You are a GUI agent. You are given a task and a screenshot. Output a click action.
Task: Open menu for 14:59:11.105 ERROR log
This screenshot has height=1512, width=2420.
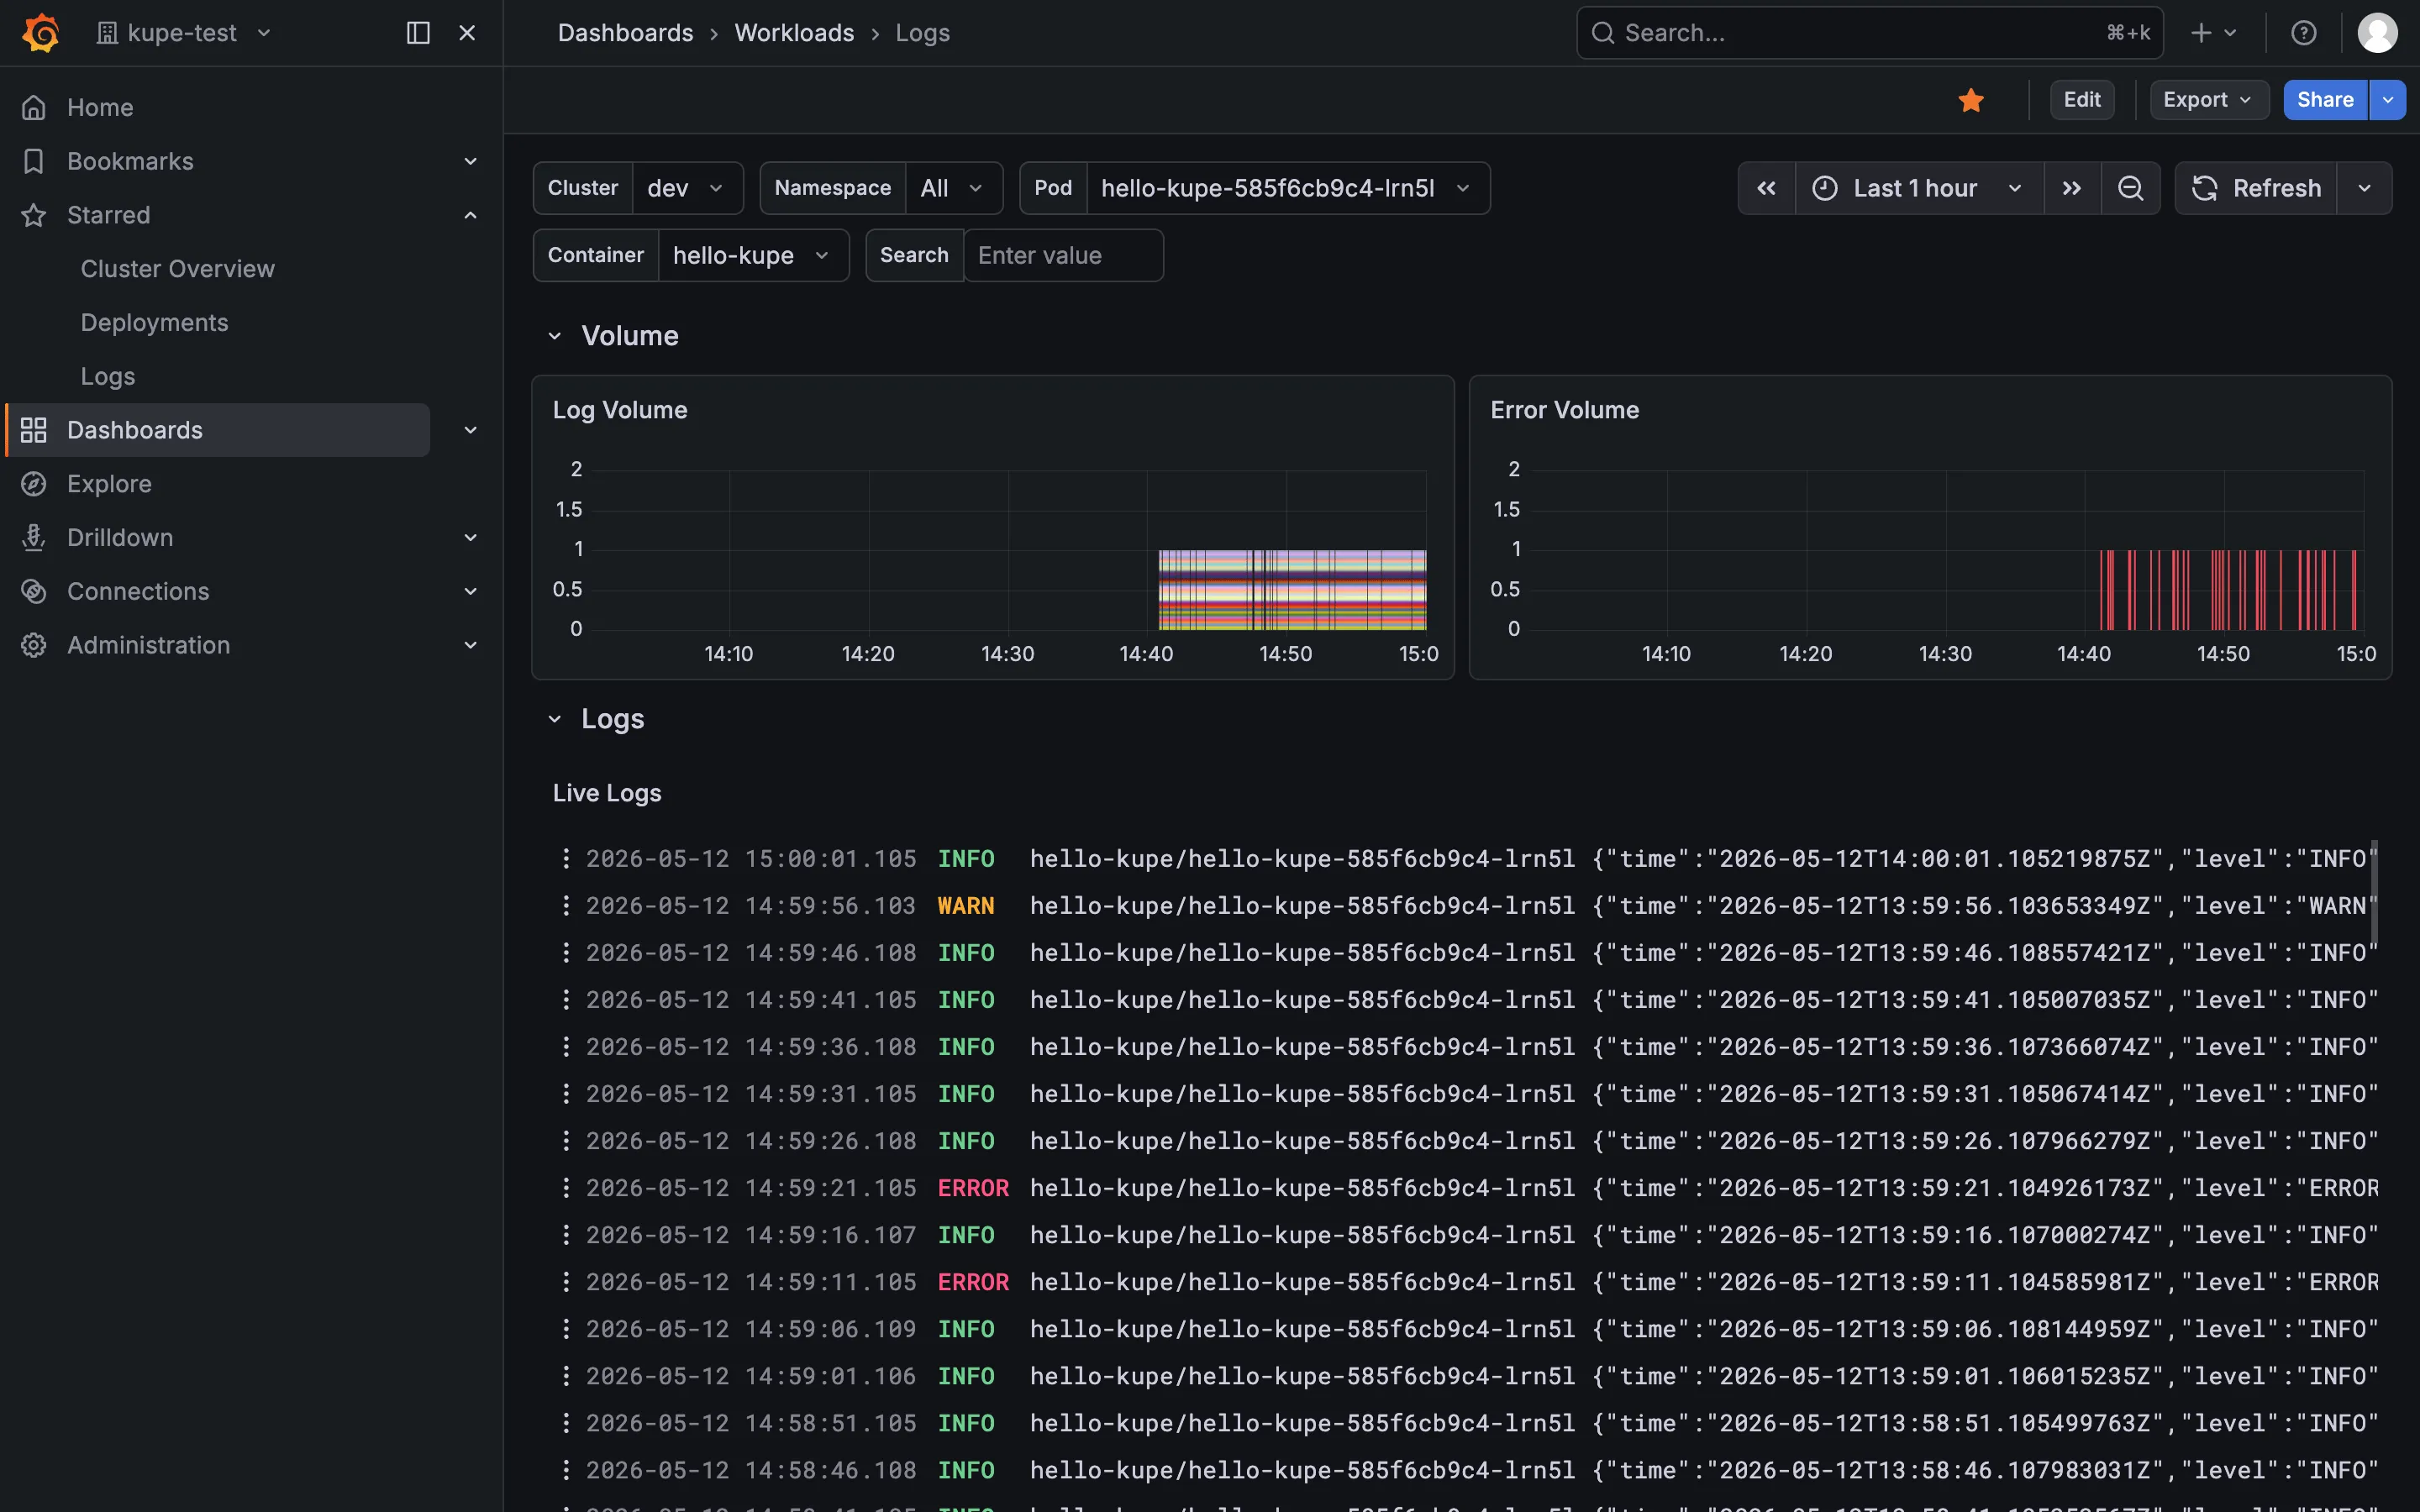click(566, 1281)
